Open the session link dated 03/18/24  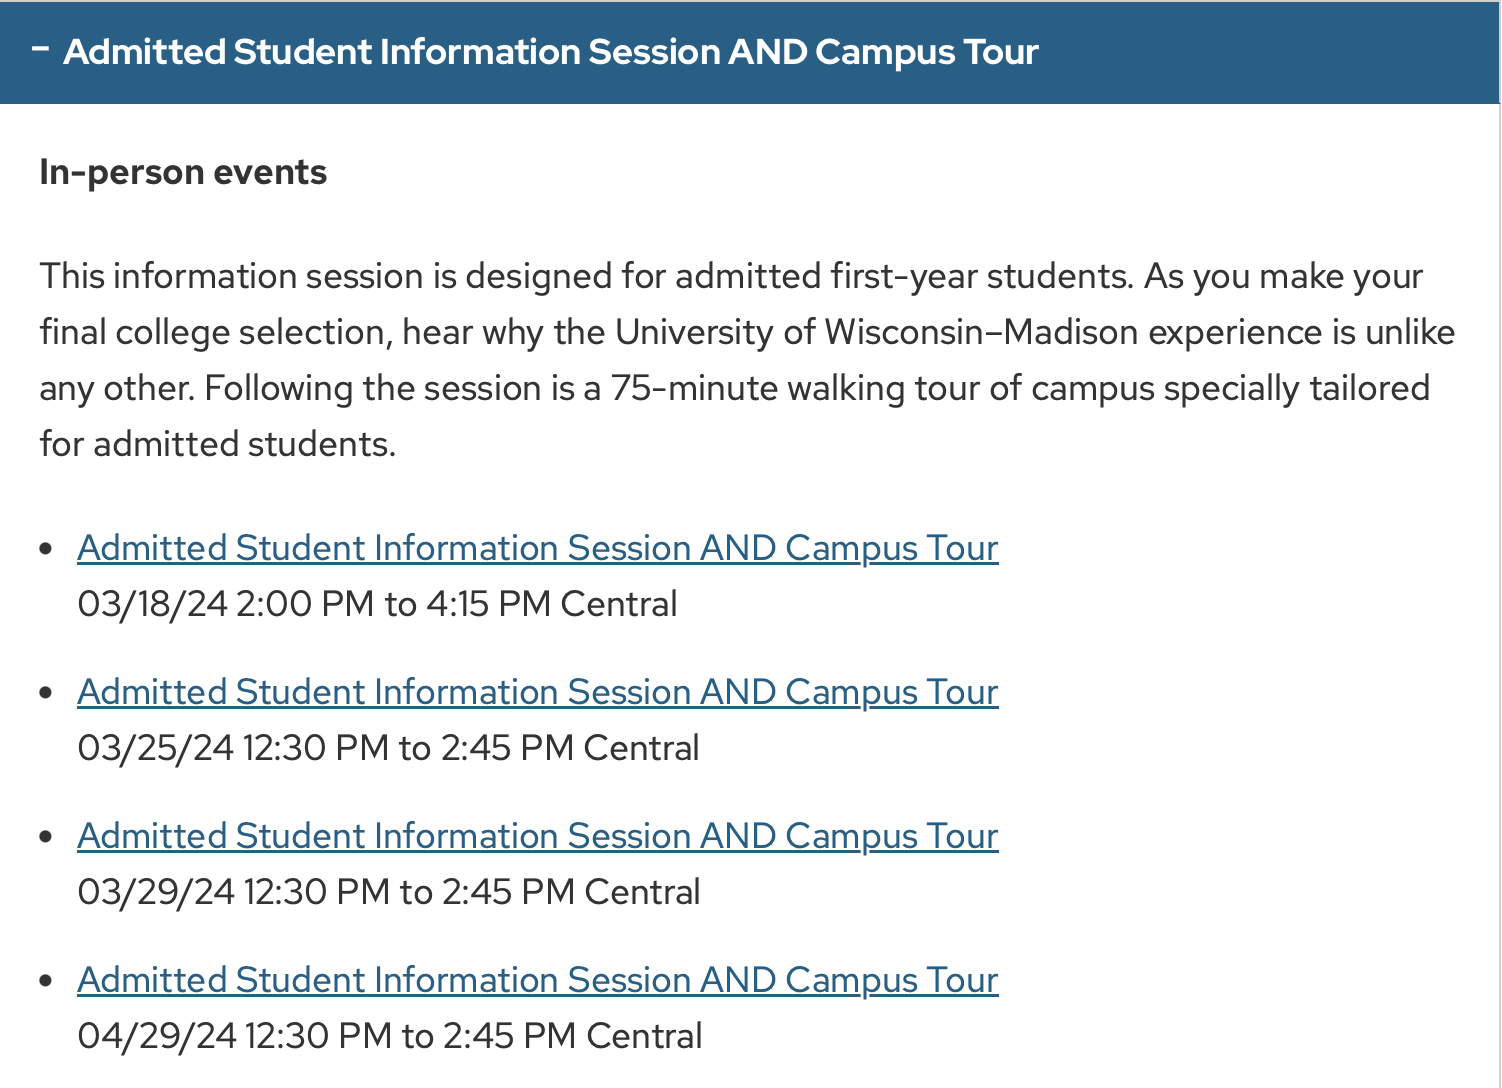click(537, 548)
